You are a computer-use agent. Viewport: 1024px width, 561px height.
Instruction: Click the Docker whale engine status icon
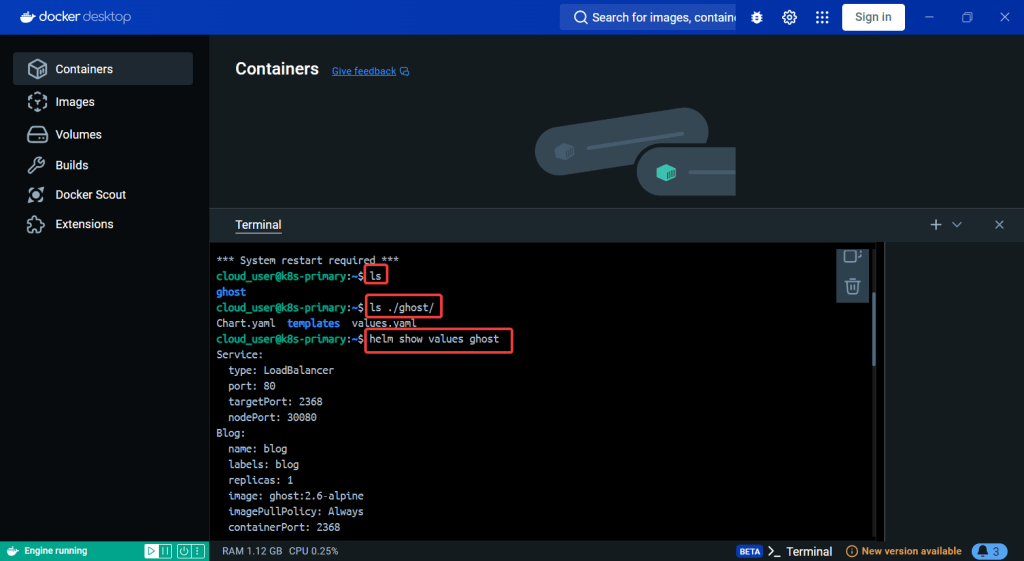(12, 551)
